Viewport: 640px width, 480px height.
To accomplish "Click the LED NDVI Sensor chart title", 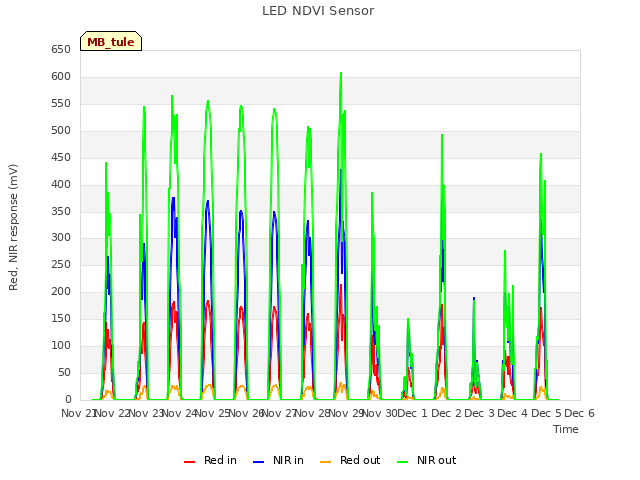I will point(318,11).
